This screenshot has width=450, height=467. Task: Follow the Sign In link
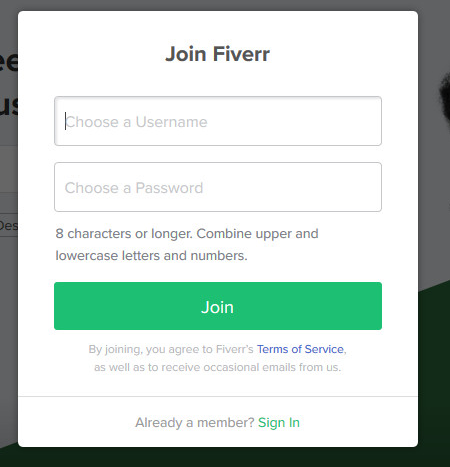279,423
